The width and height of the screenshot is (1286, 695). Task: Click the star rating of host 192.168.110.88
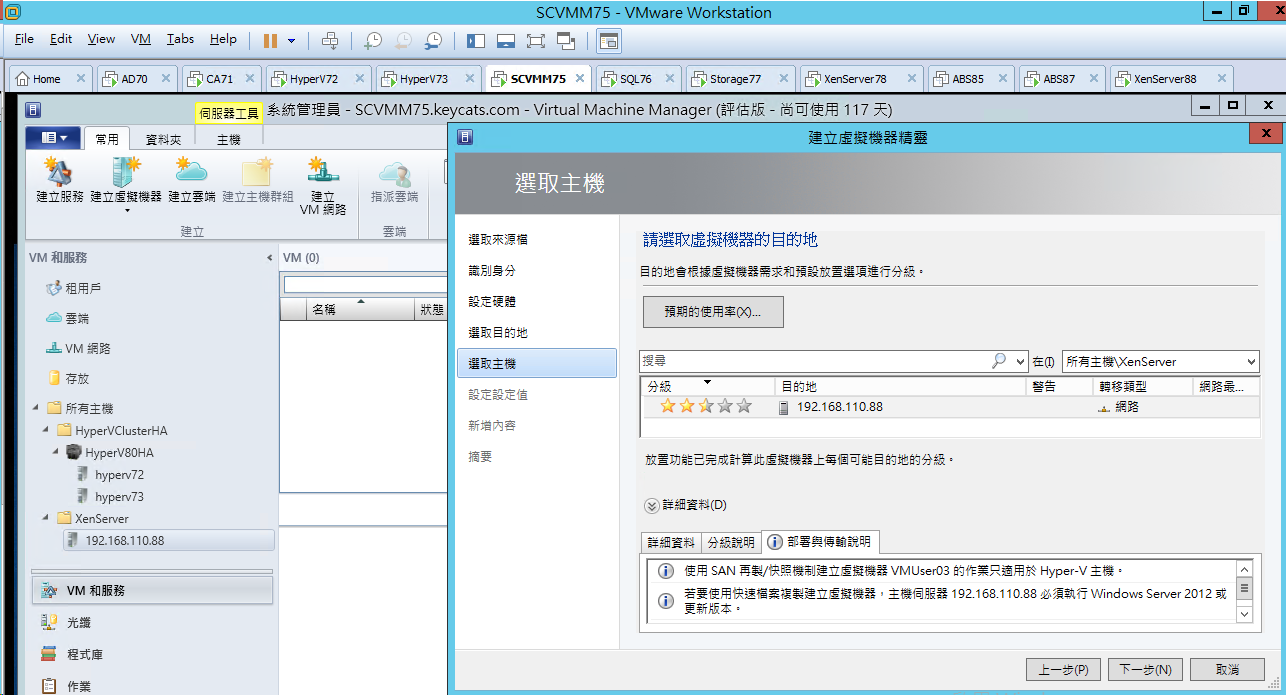pyautogui.click(x=705, y=406)
